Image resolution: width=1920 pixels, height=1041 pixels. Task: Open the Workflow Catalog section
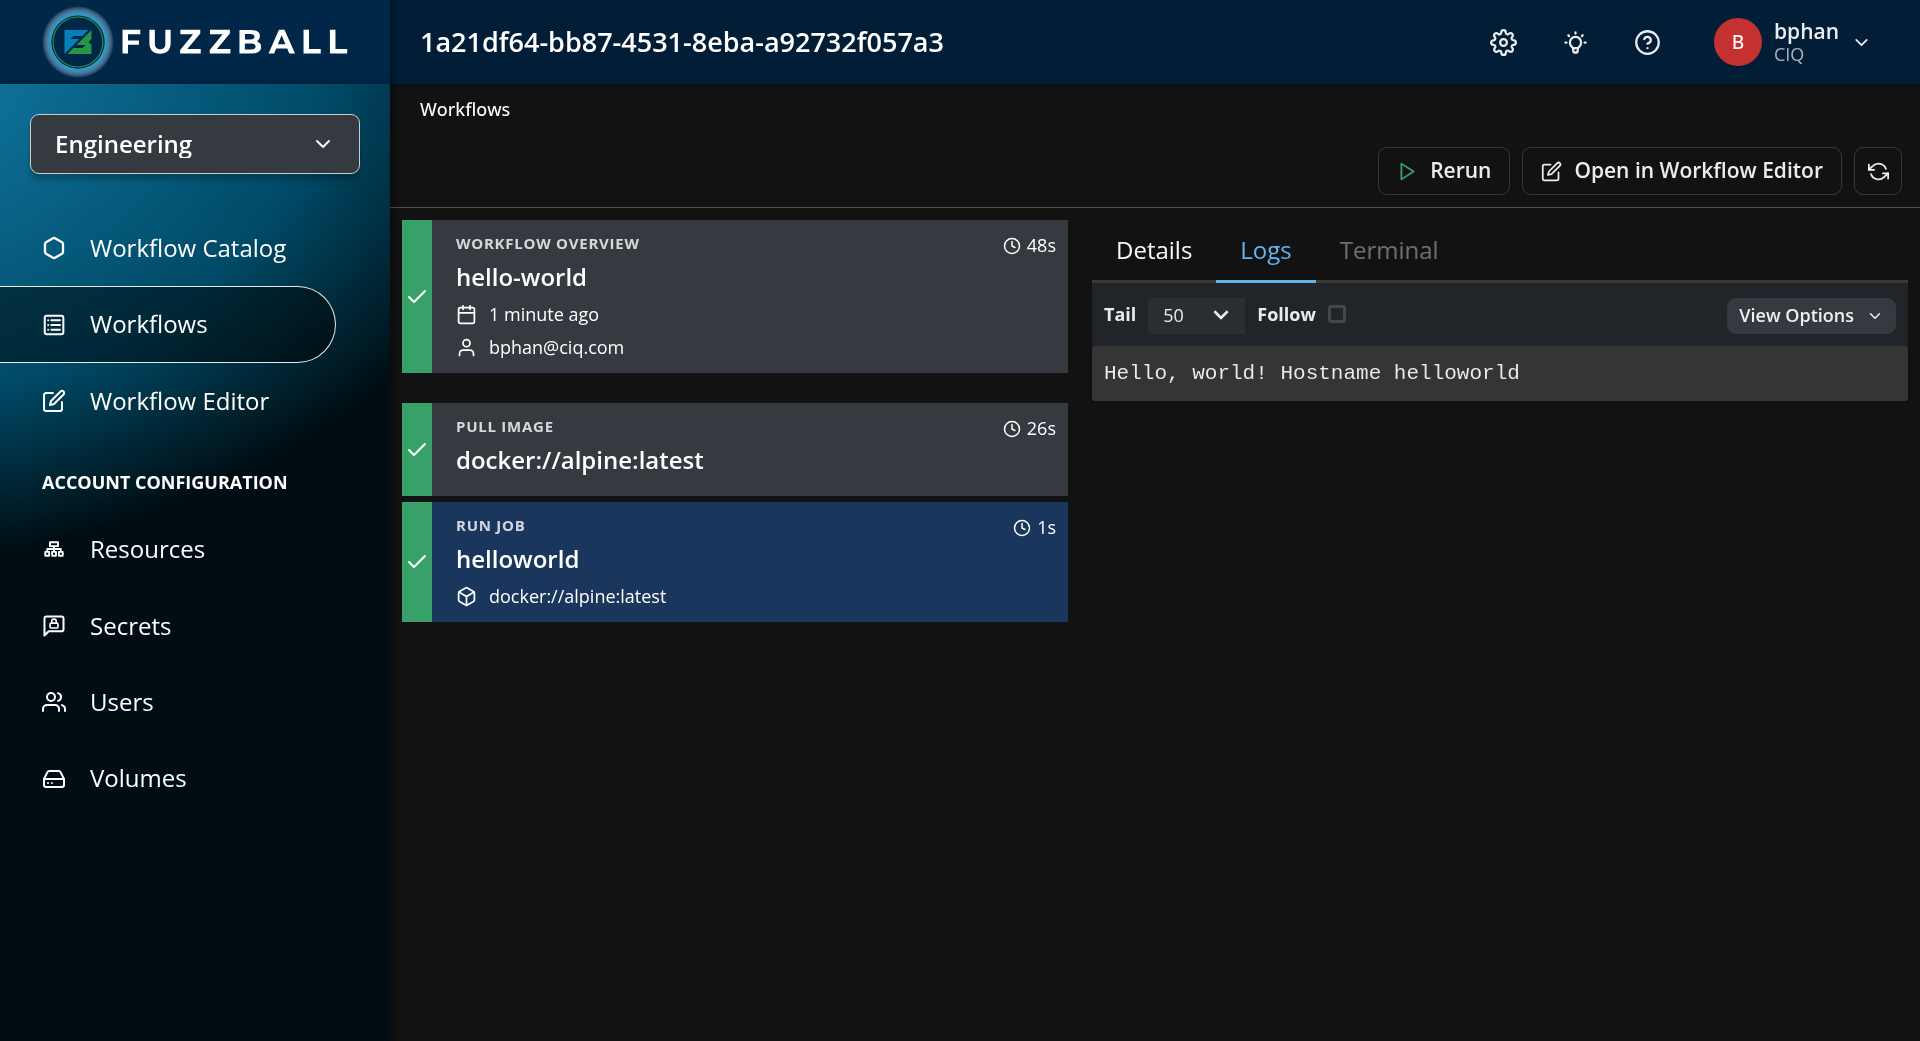(187, 248)
